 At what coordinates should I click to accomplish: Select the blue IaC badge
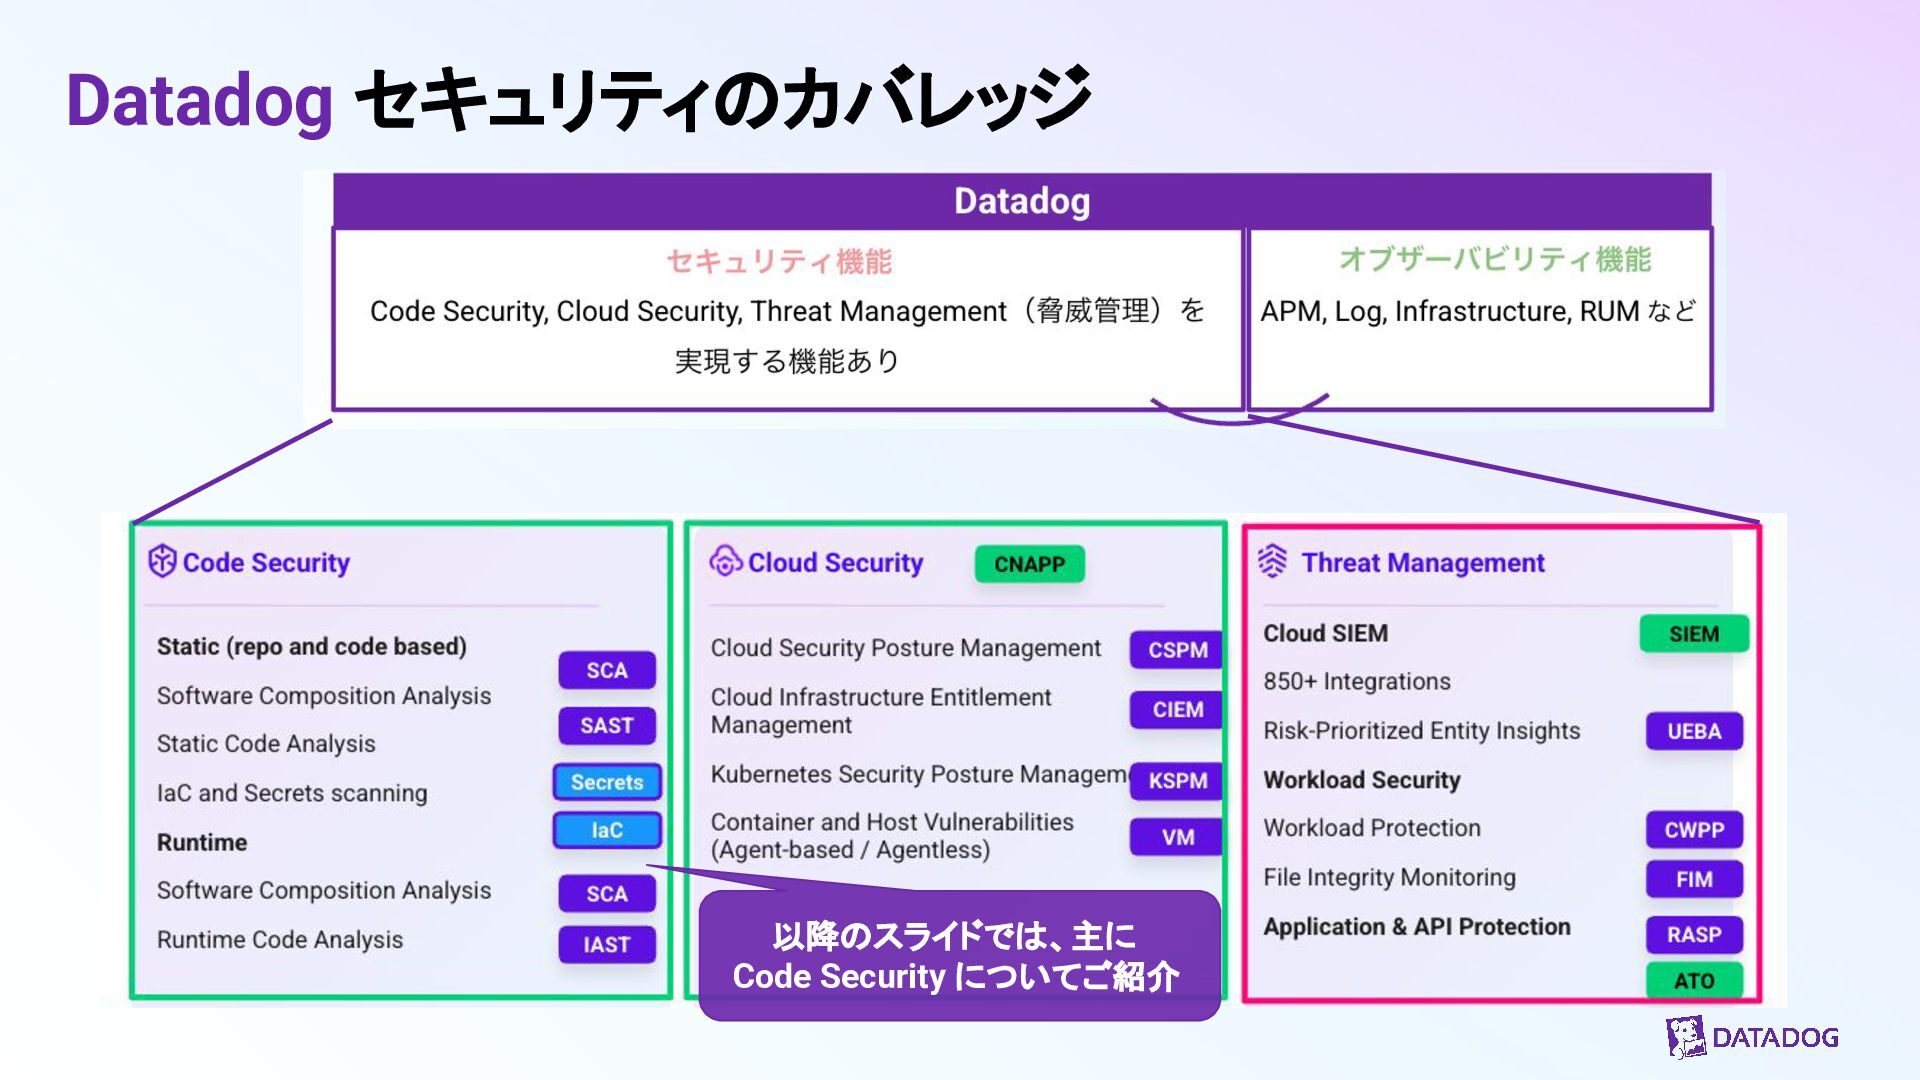pyautogui.click(x=607, y=830)
